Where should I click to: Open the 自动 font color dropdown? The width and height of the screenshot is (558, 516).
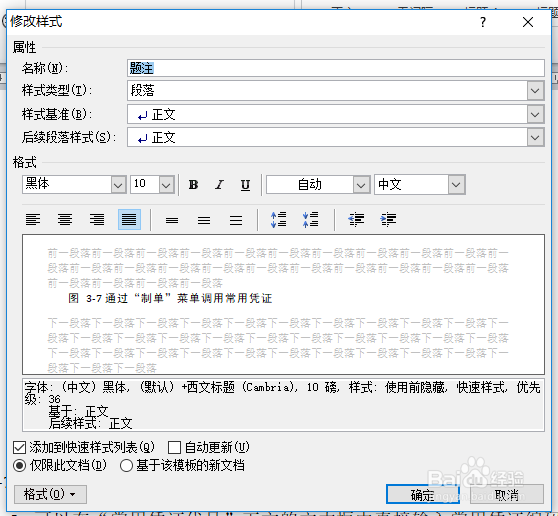click(361, 185)
